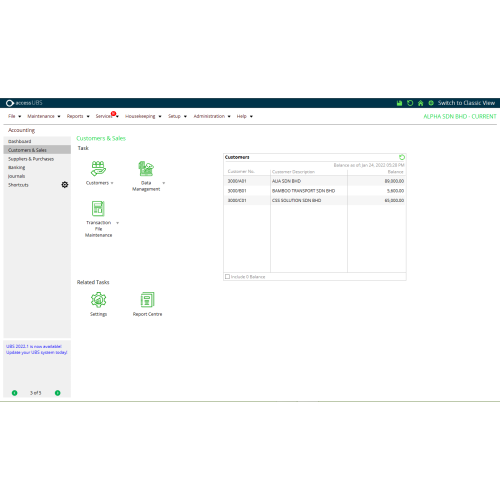Click the refresh icon in top bar
The width and height of the screenshot is (500, 500).
[x=410, y=103]
